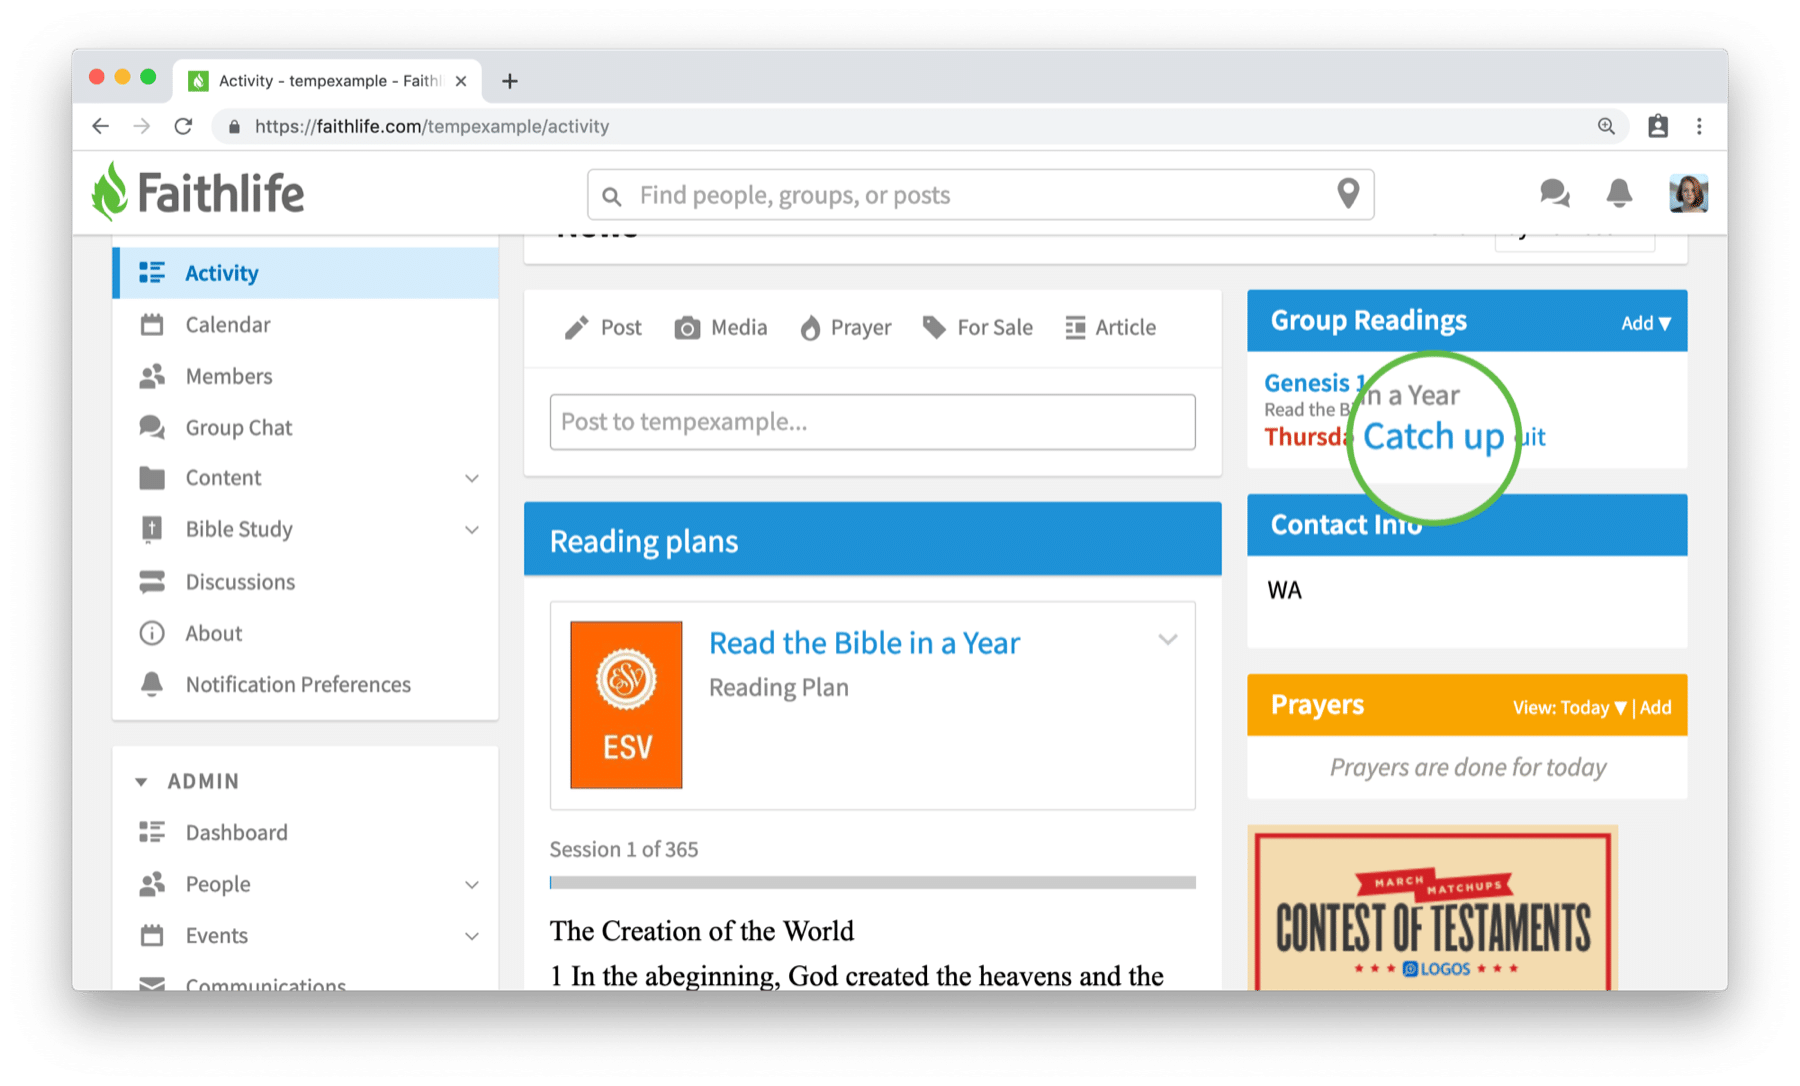Expand the Bible Study chevron

coord(472,530)
